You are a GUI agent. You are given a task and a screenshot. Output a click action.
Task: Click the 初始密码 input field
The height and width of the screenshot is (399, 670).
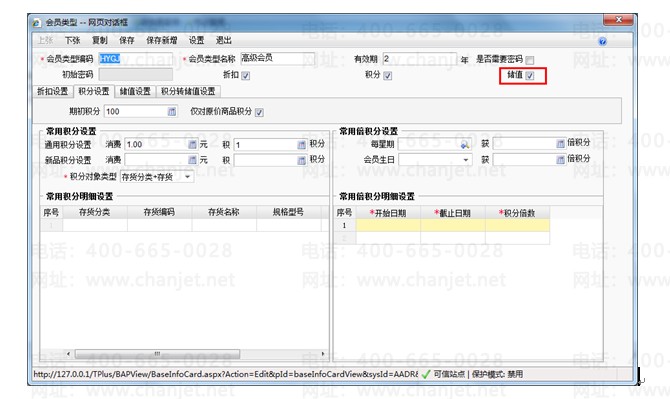coord(135,74)
